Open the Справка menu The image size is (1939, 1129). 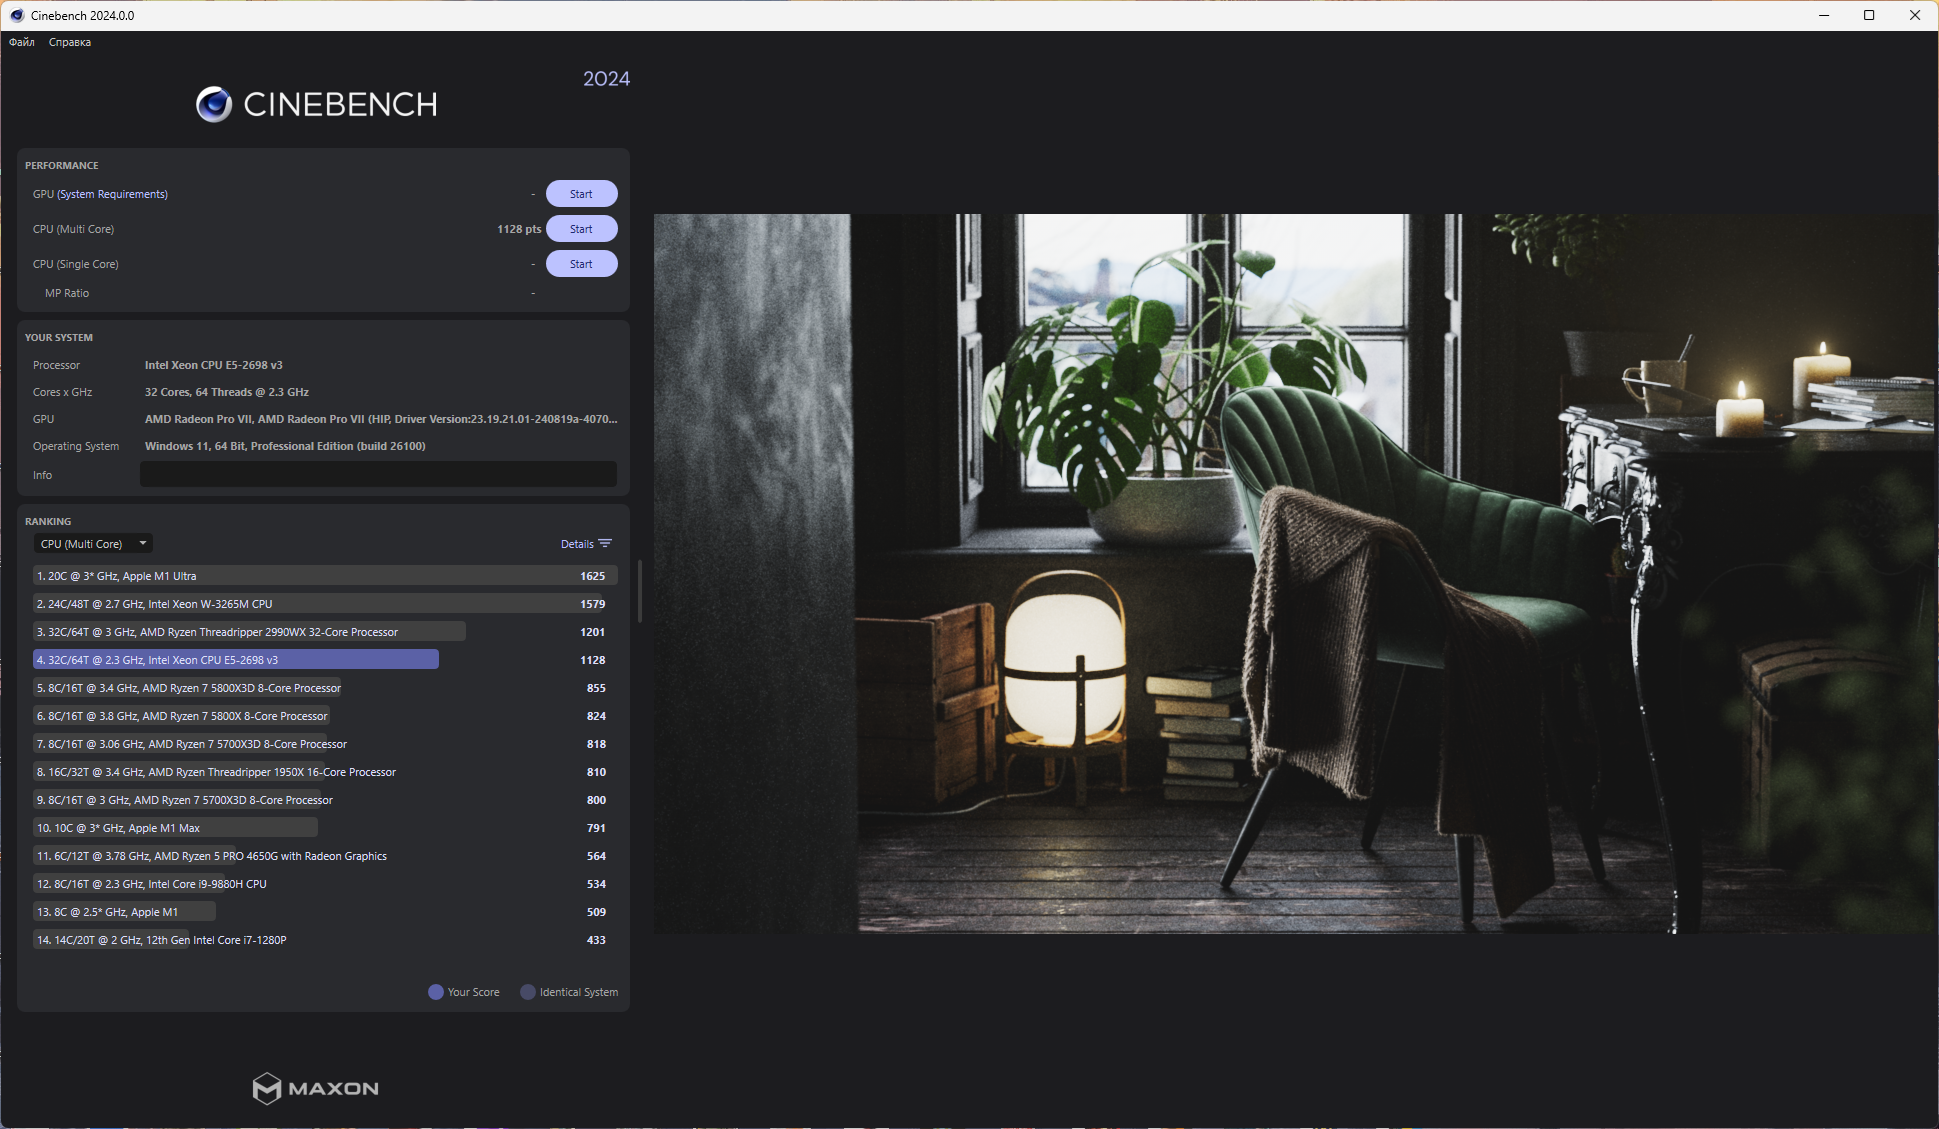[70, 42]
